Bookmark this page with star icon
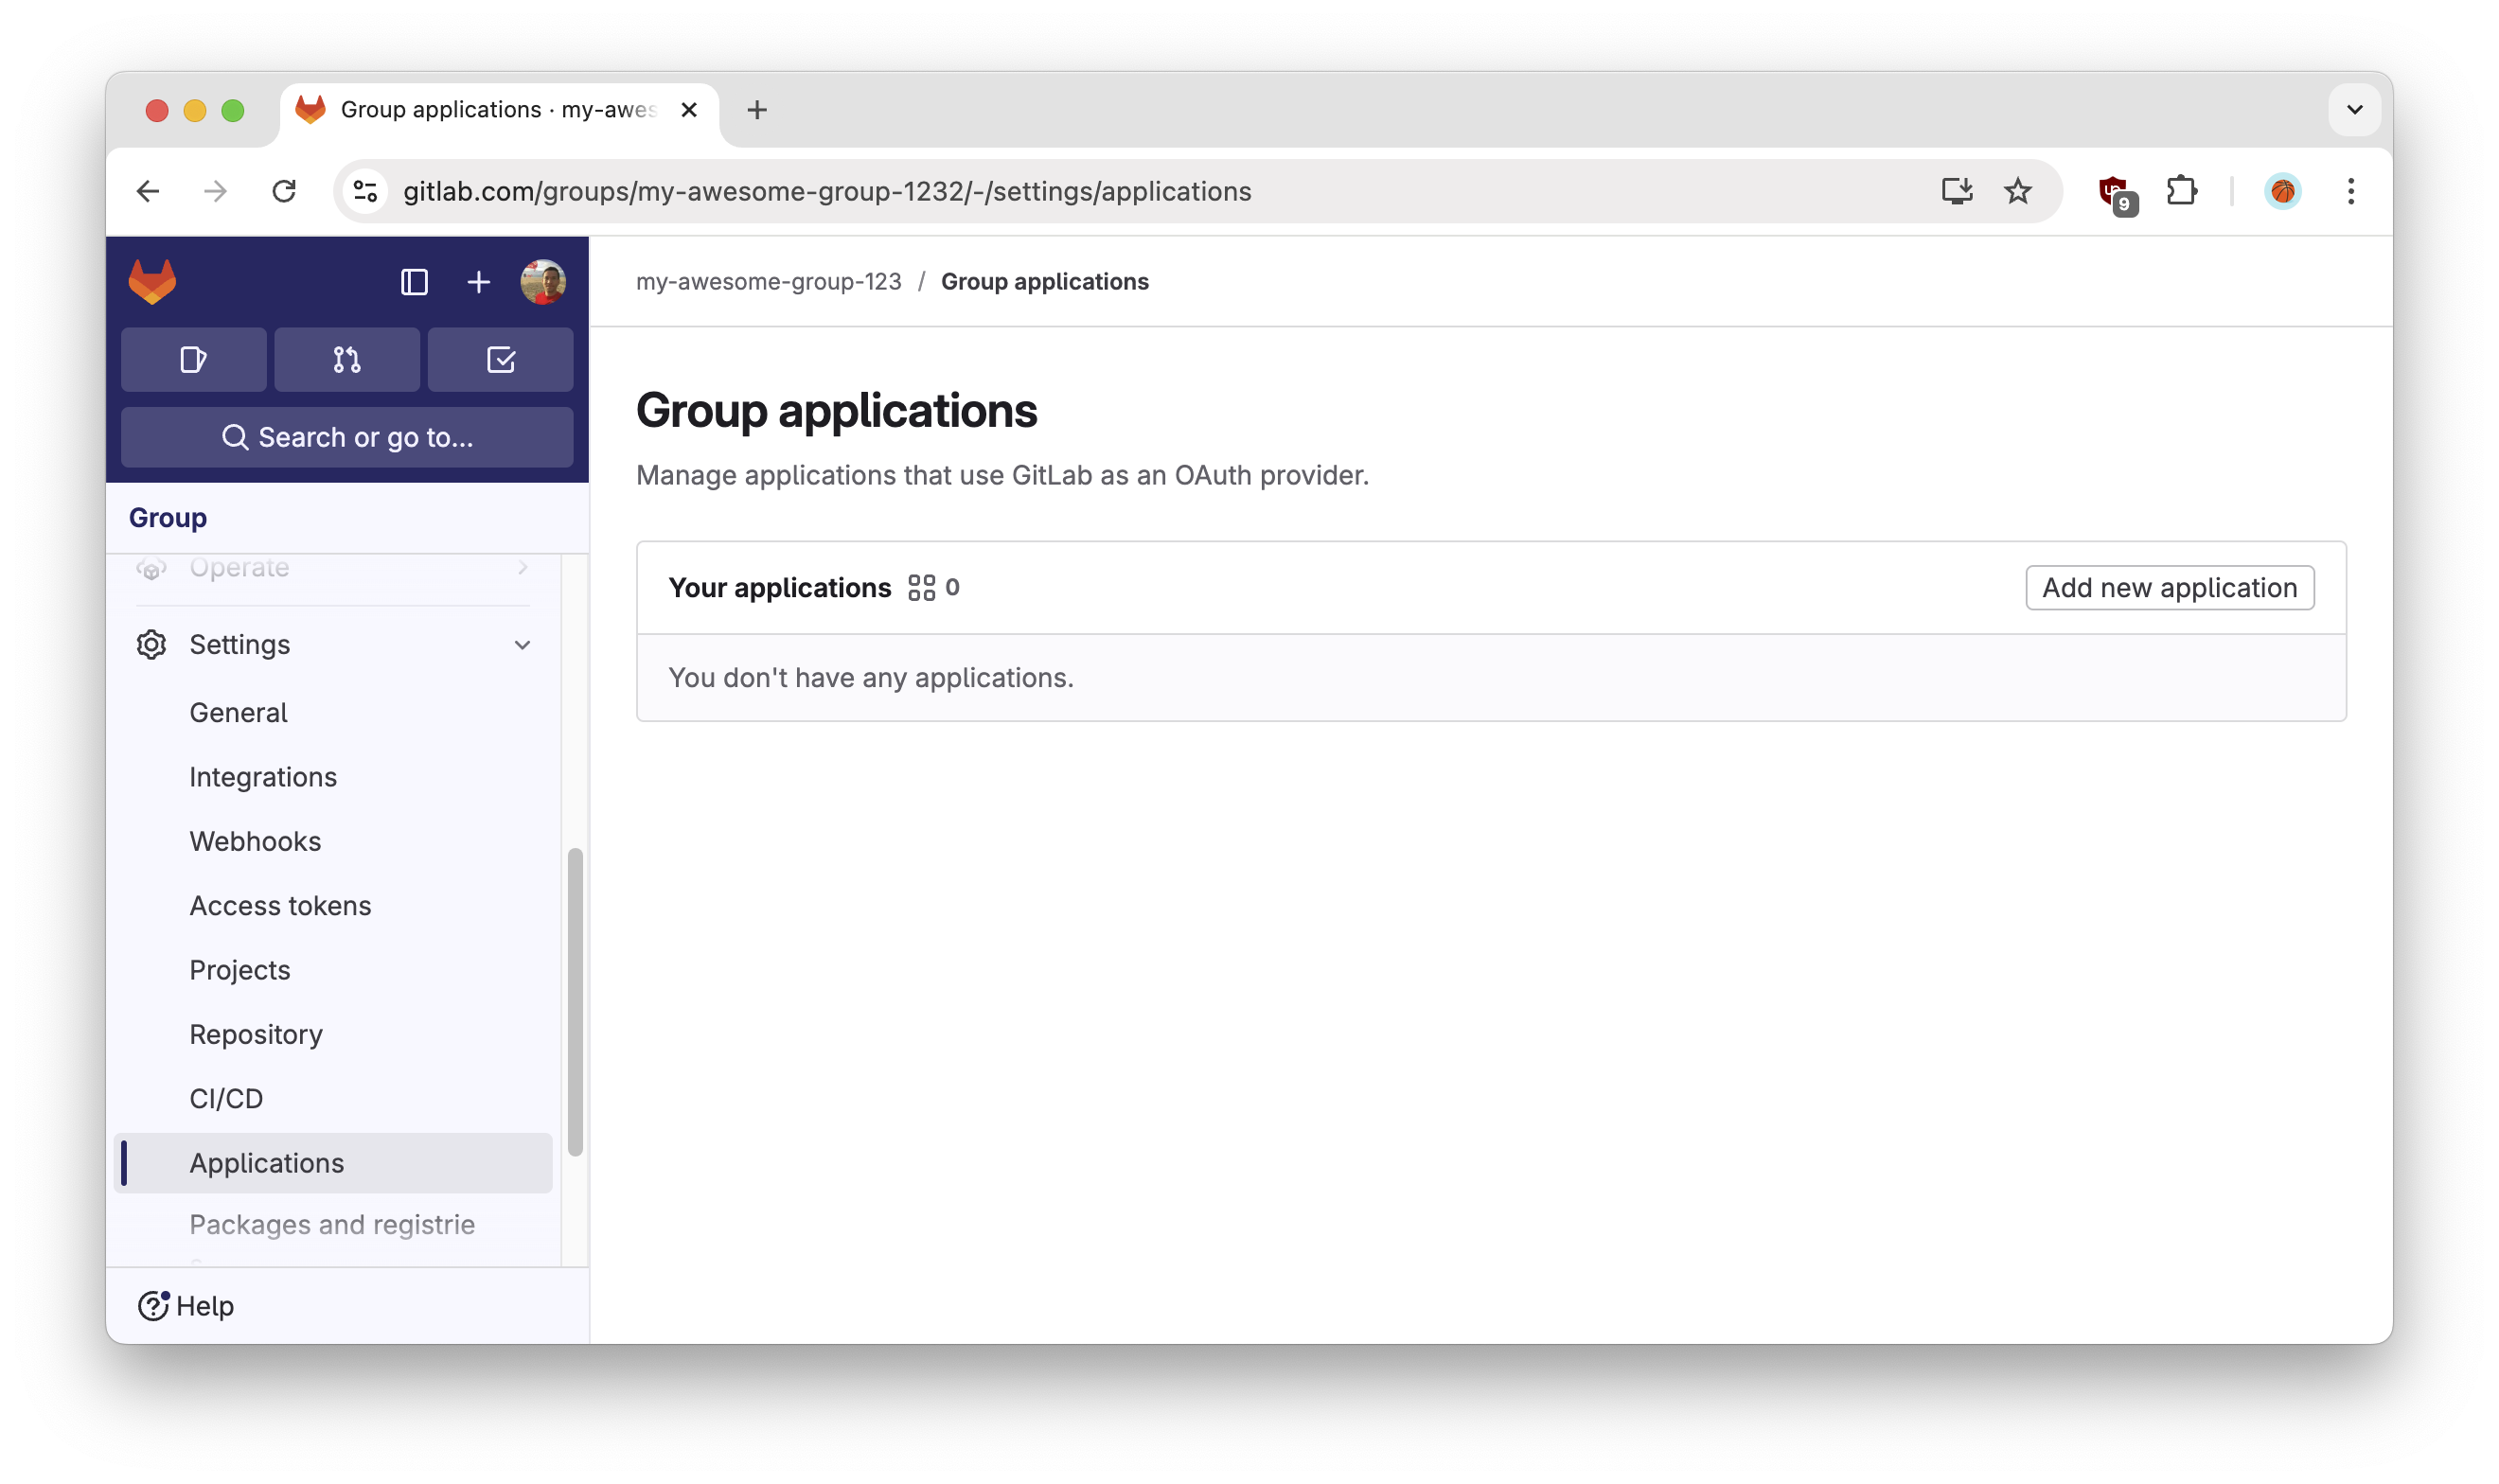Screen dimensions: 2499x1484 2017,191
